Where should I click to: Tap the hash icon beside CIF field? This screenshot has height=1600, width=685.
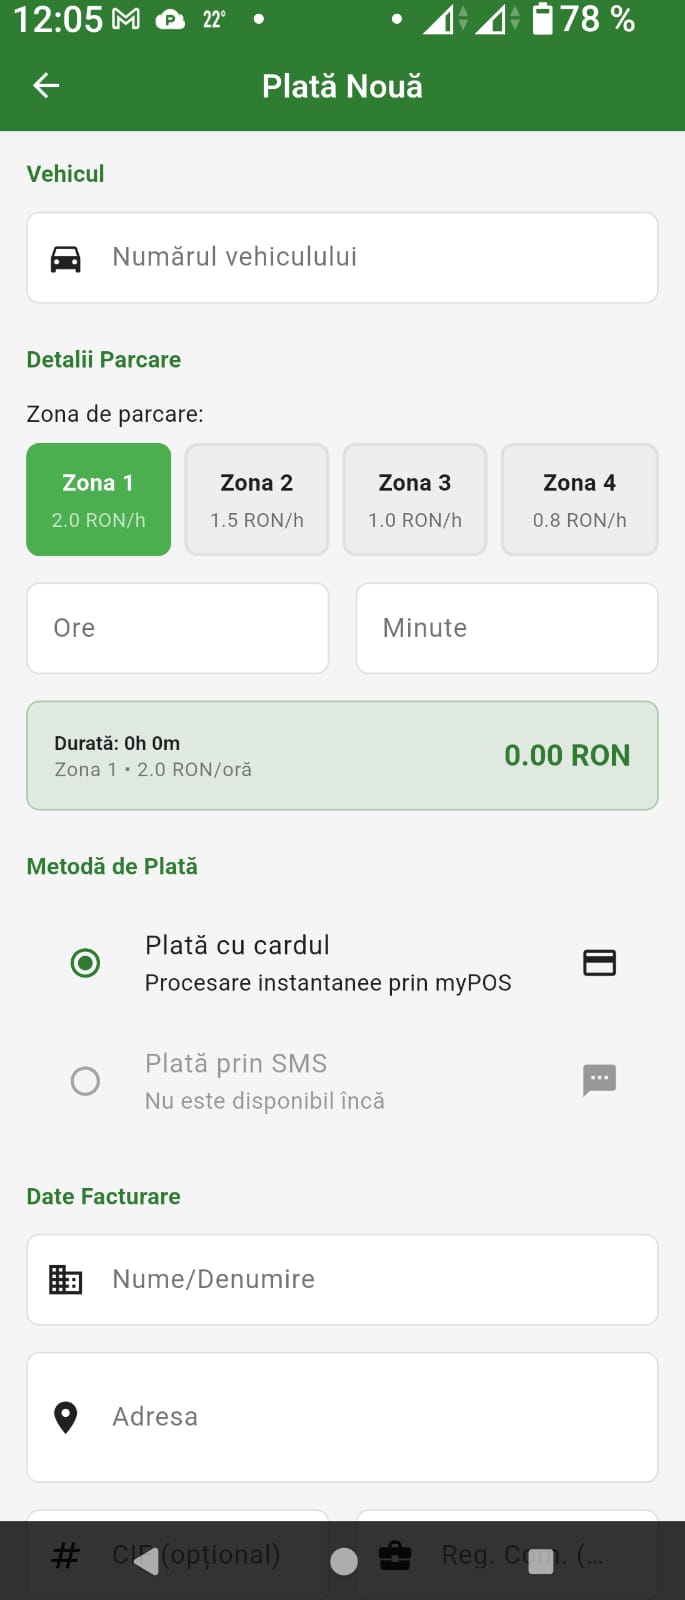[66, 1556]
